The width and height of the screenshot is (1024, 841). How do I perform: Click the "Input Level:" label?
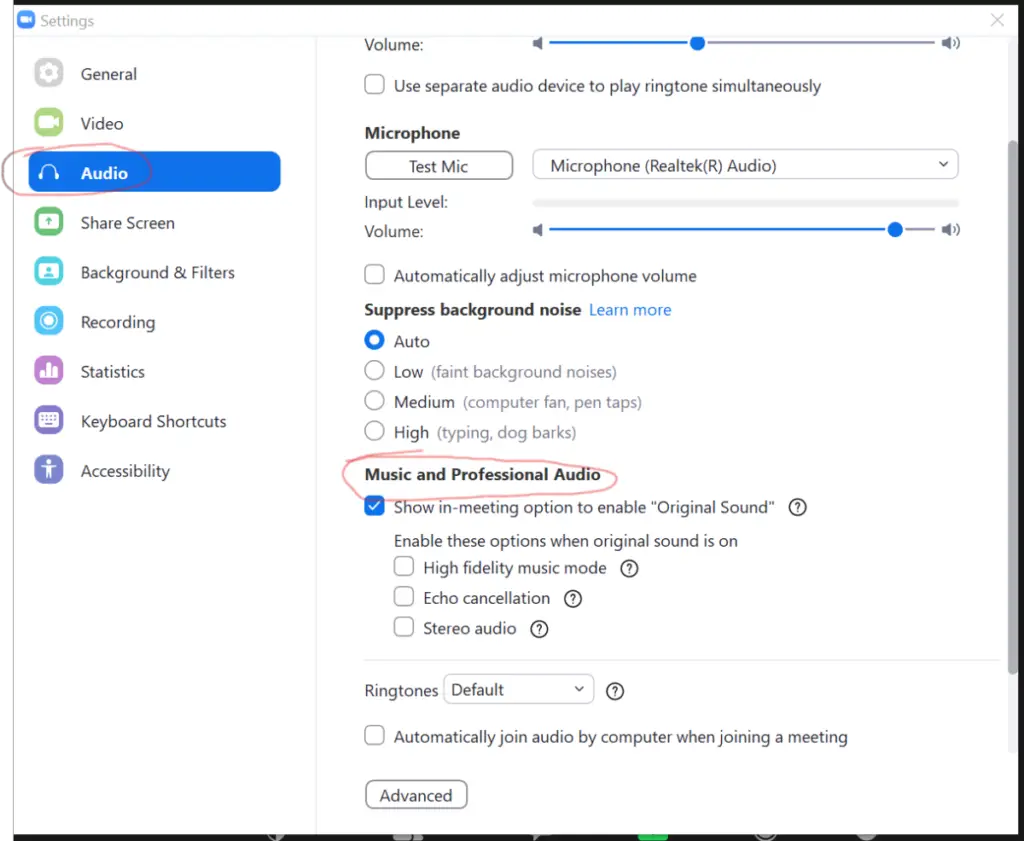click(406, 202)
